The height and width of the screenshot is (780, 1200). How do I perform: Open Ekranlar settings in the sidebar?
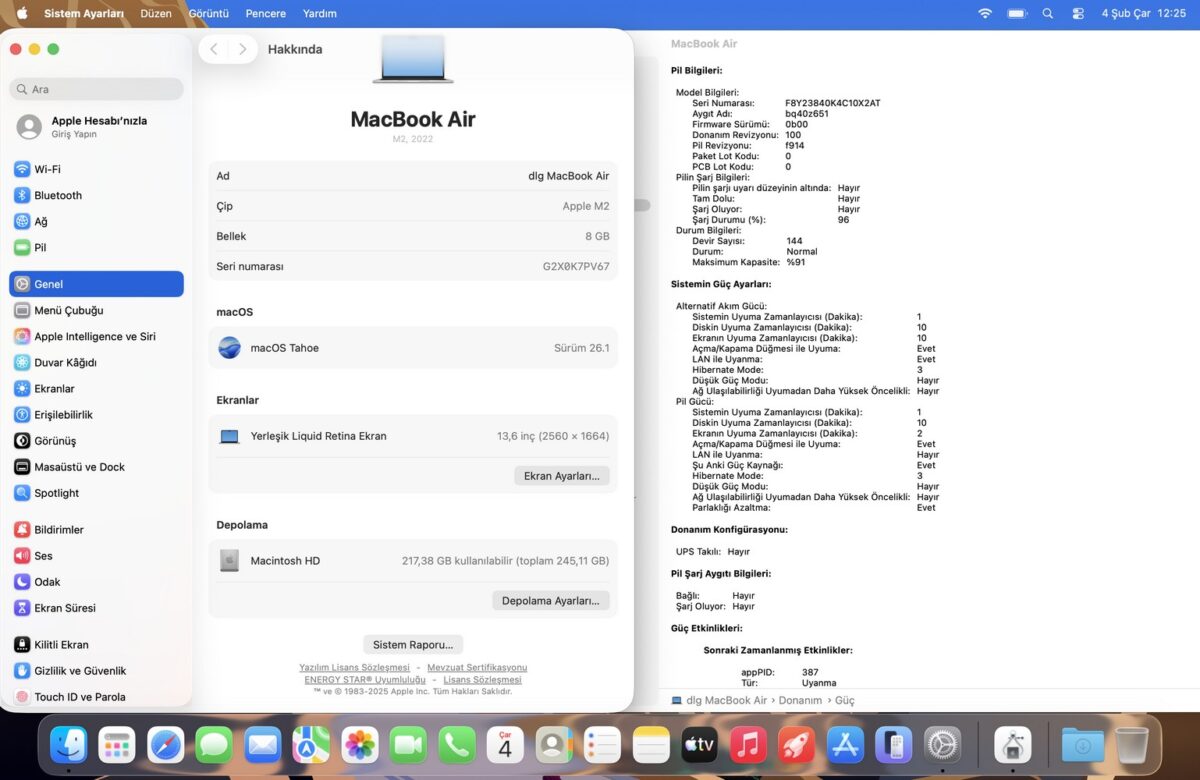pos(96,388)
